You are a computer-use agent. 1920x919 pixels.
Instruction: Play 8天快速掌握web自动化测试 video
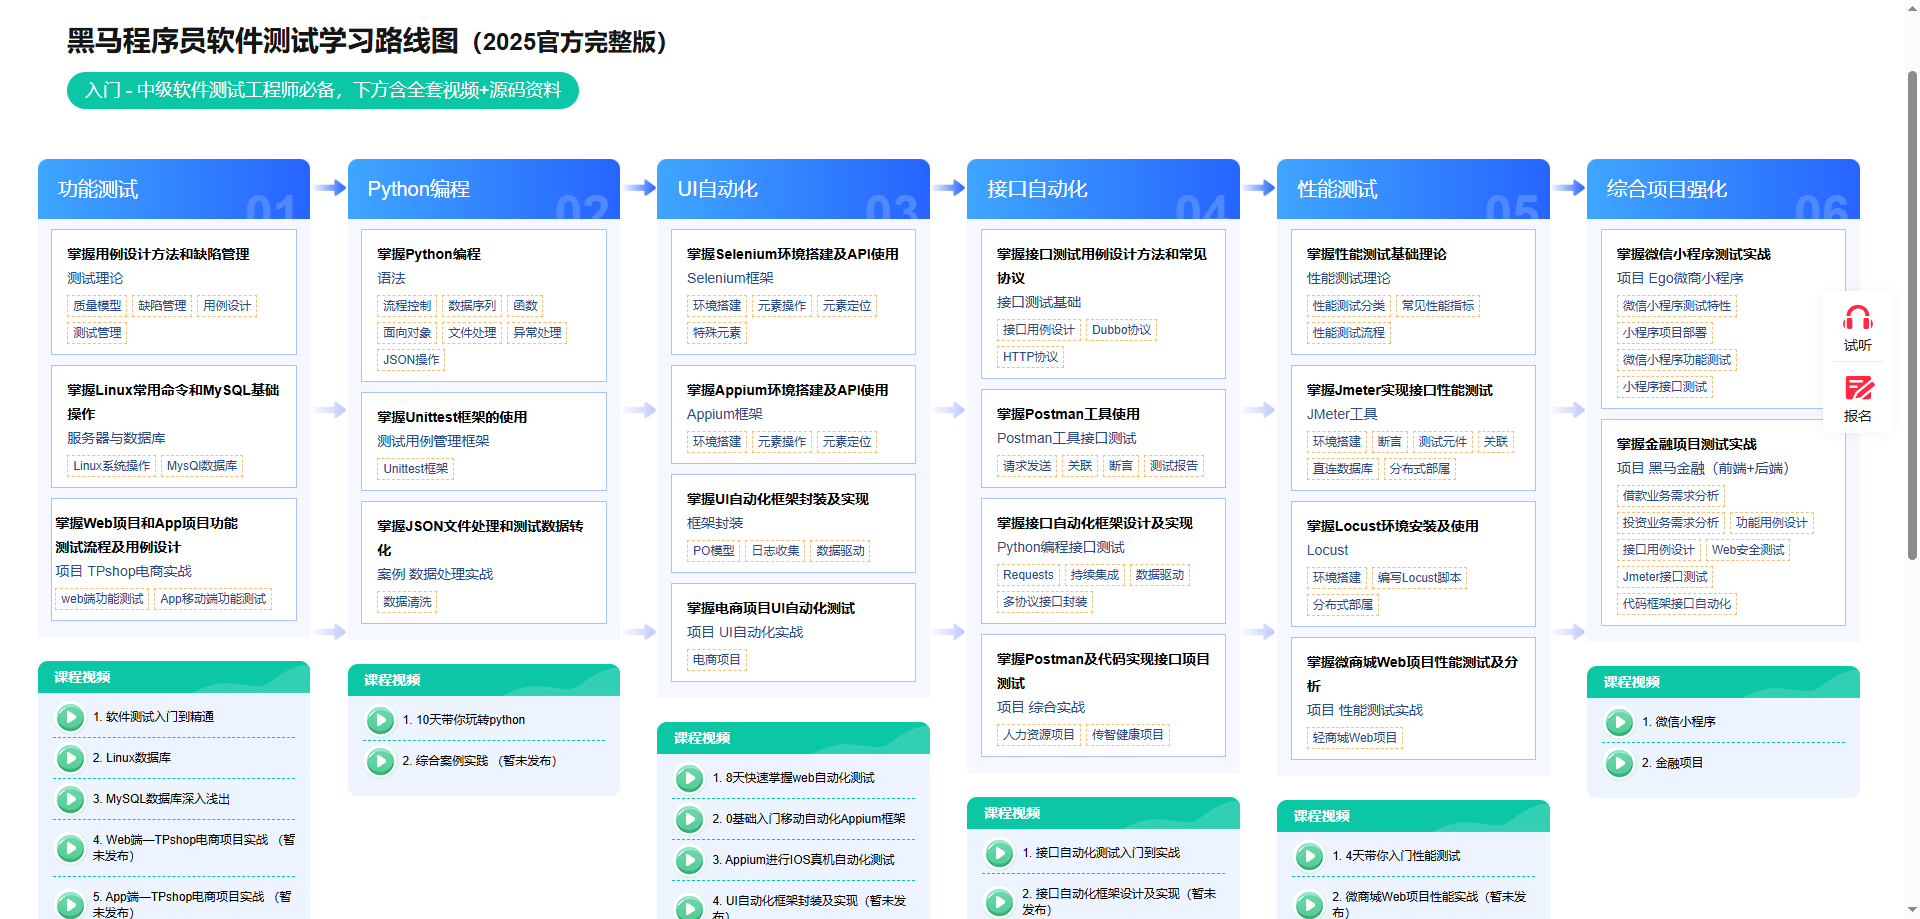click(689, 778)
